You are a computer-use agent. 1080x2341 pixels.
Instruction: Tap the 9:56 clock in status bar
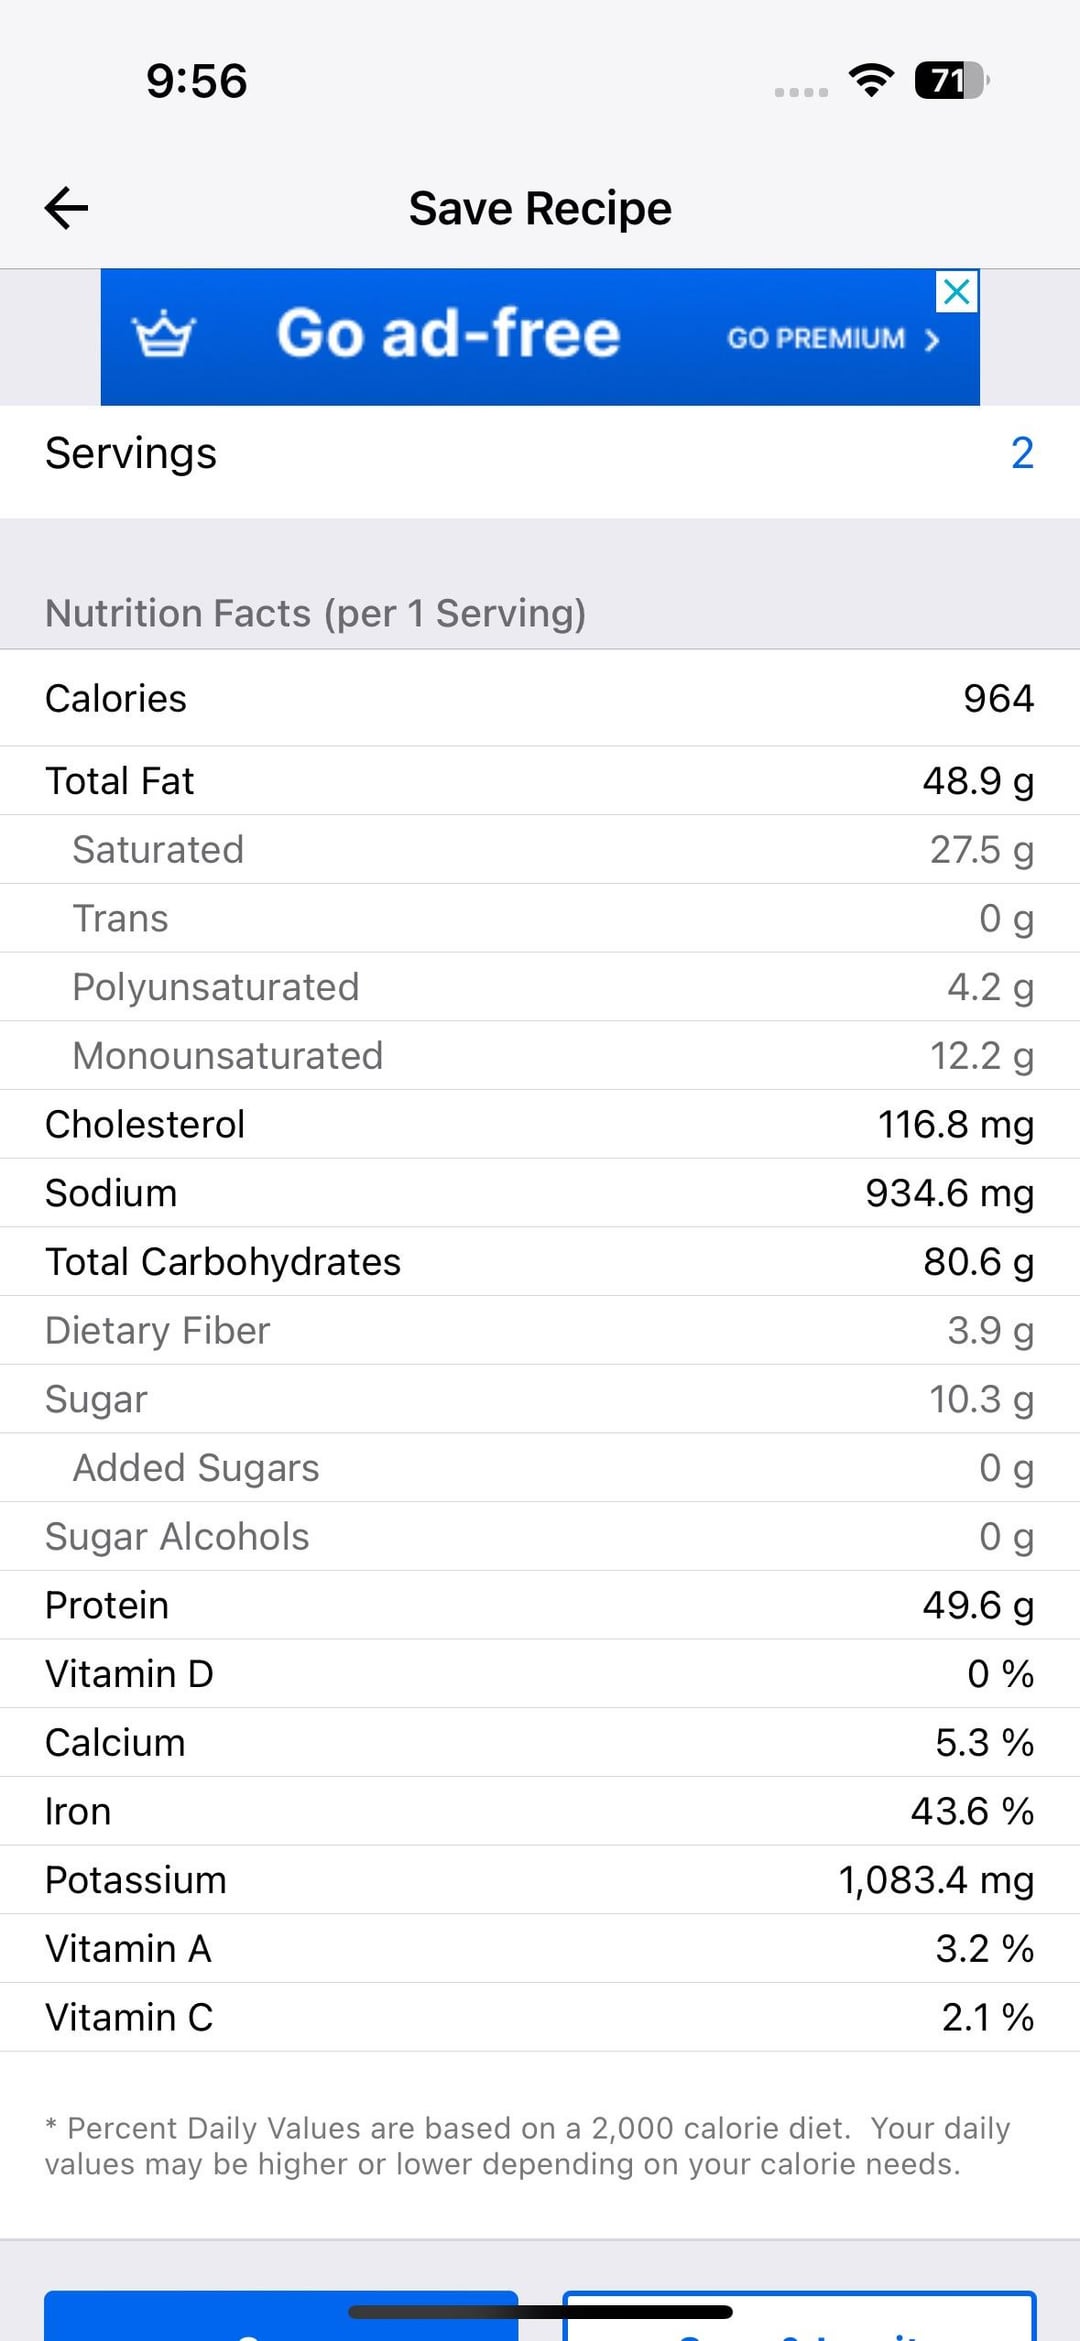tap(196, 81)
